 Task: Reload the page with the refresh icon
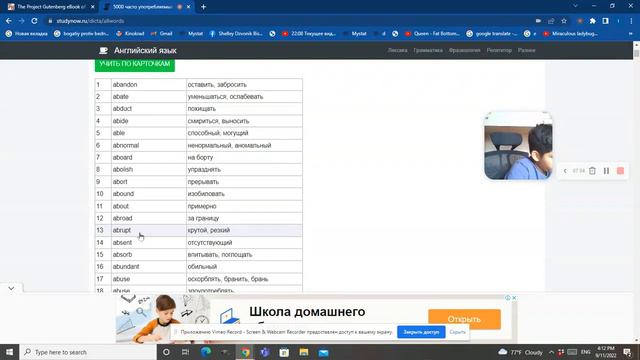coord(35,21)
